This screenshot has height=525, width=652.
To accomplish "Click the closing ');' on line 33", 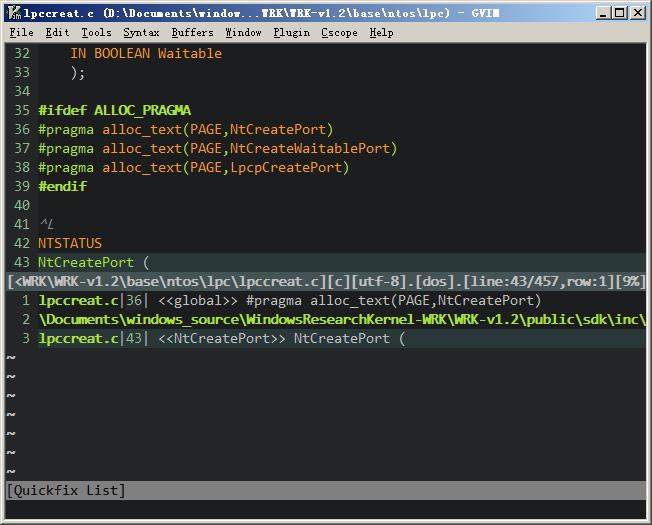I will (x=78, y=73).
